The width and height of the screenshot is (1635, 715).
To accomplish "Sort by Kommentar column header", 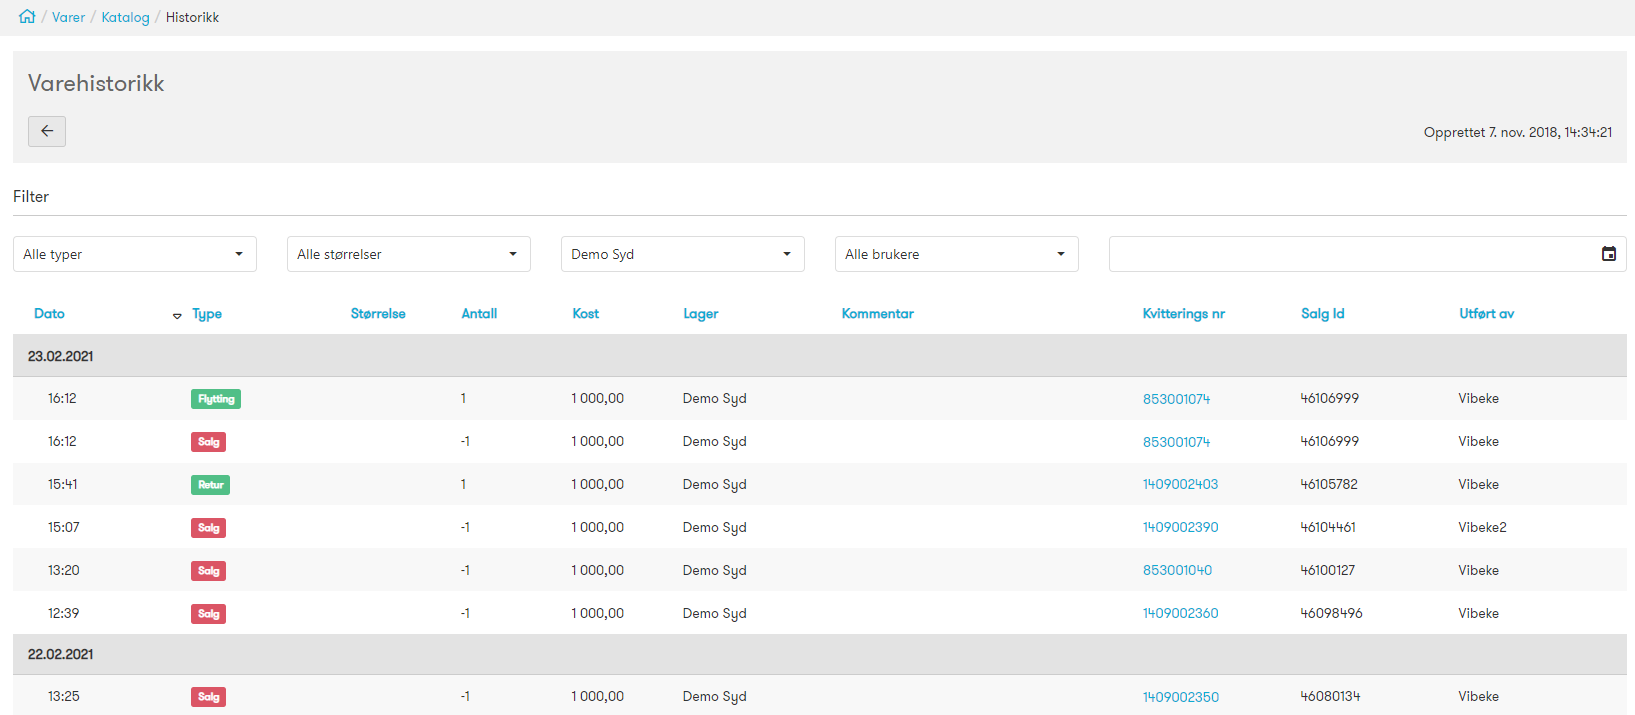I will (877, 313).
